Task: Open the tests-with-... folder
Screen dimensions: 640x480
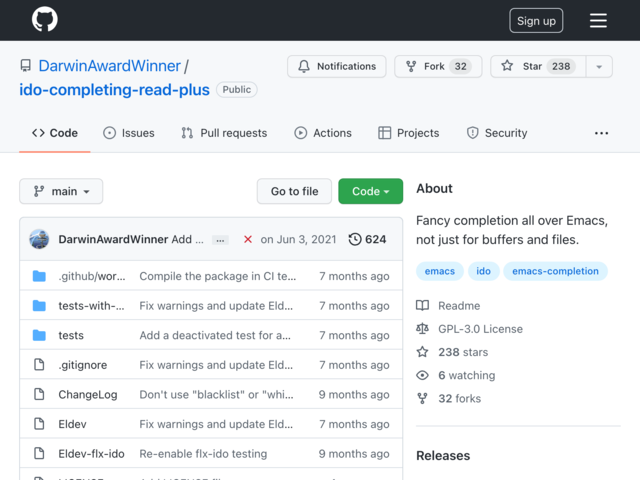Action: (91, 306)
